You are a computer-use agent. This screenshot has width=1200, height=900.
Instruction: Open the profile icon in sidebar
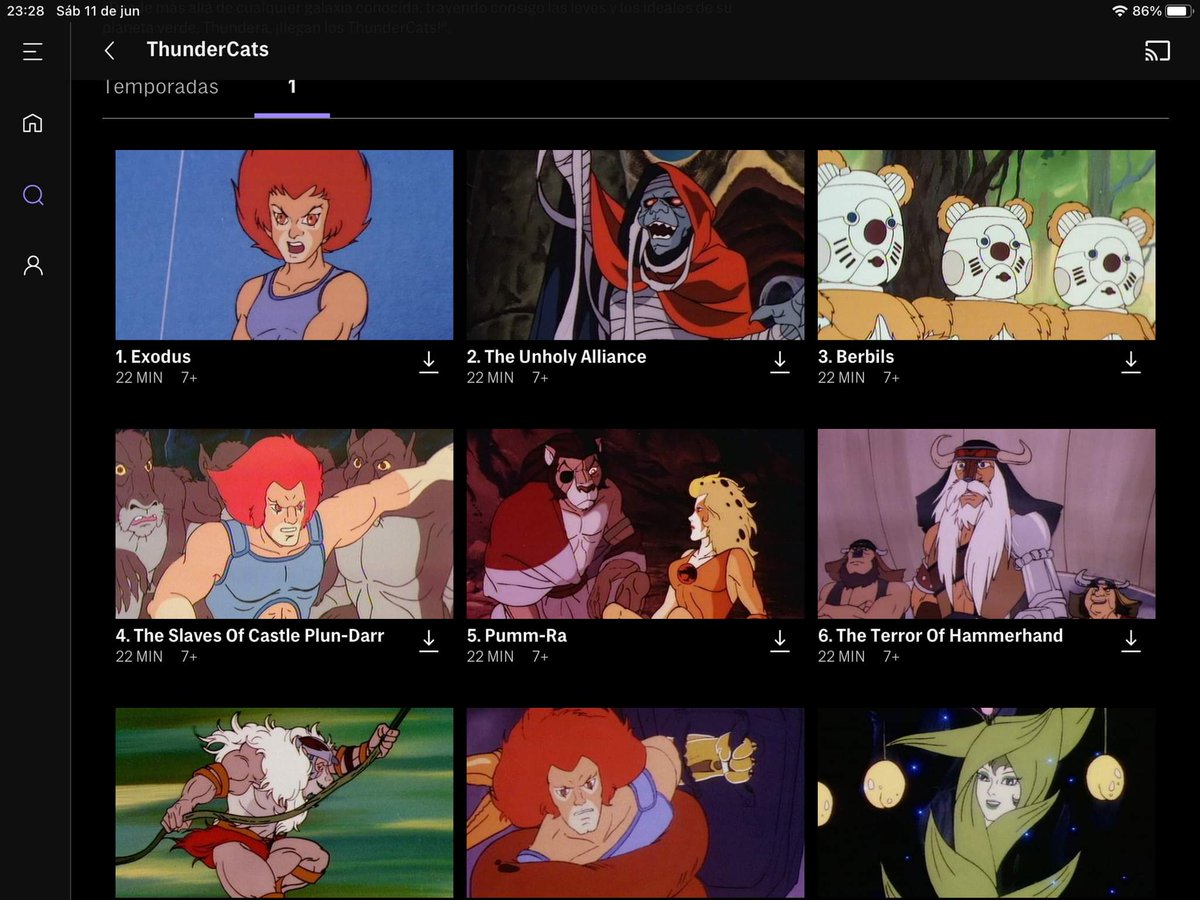[33, 265]
